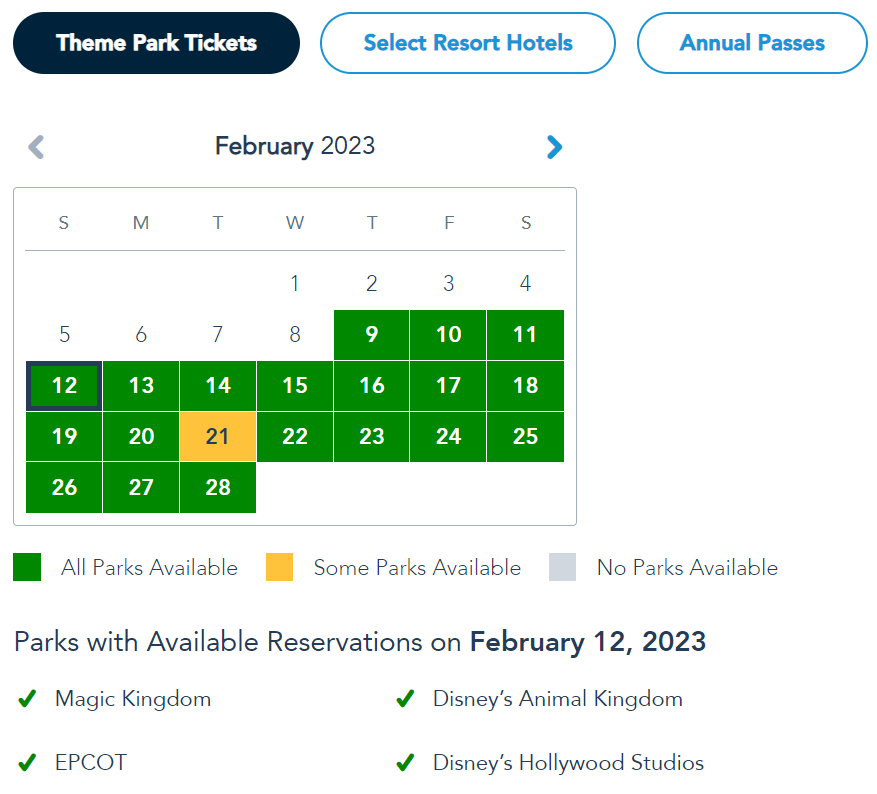Switch to Select Resort Hotels tab
Screen dimensions: 877x794
click(x=468, y=43)
